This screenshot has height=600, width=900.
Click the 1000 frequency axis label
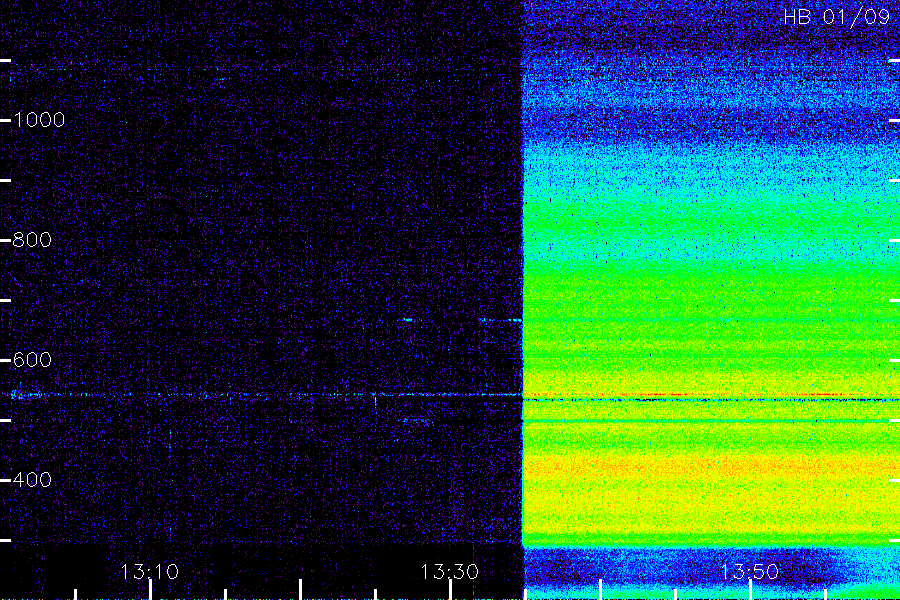(39, 120)
